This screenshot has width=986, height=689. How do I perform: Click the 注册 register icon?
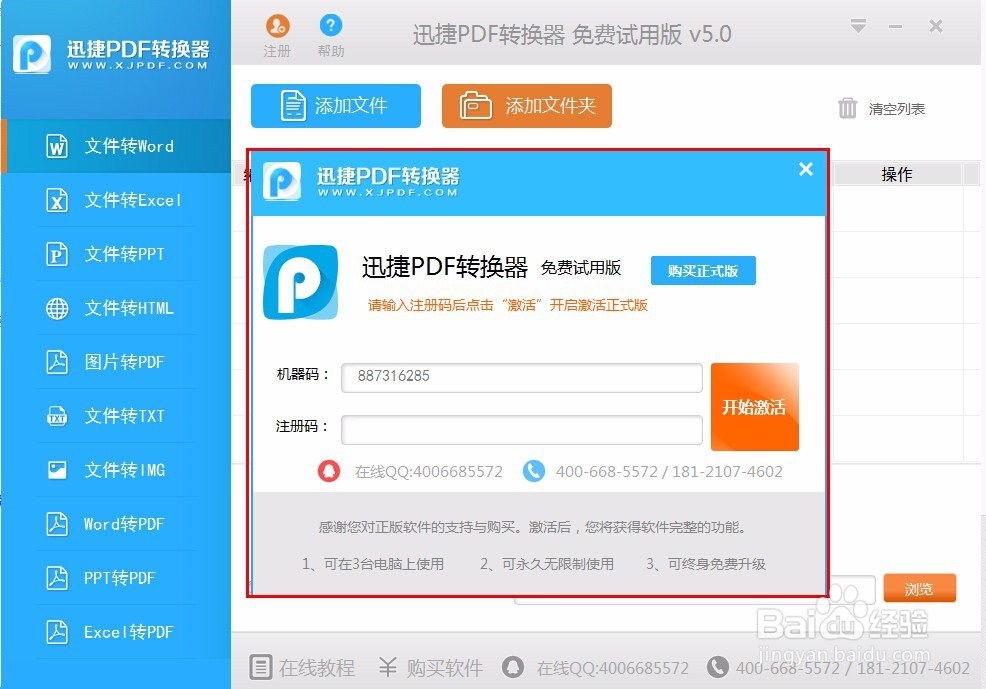277,26
